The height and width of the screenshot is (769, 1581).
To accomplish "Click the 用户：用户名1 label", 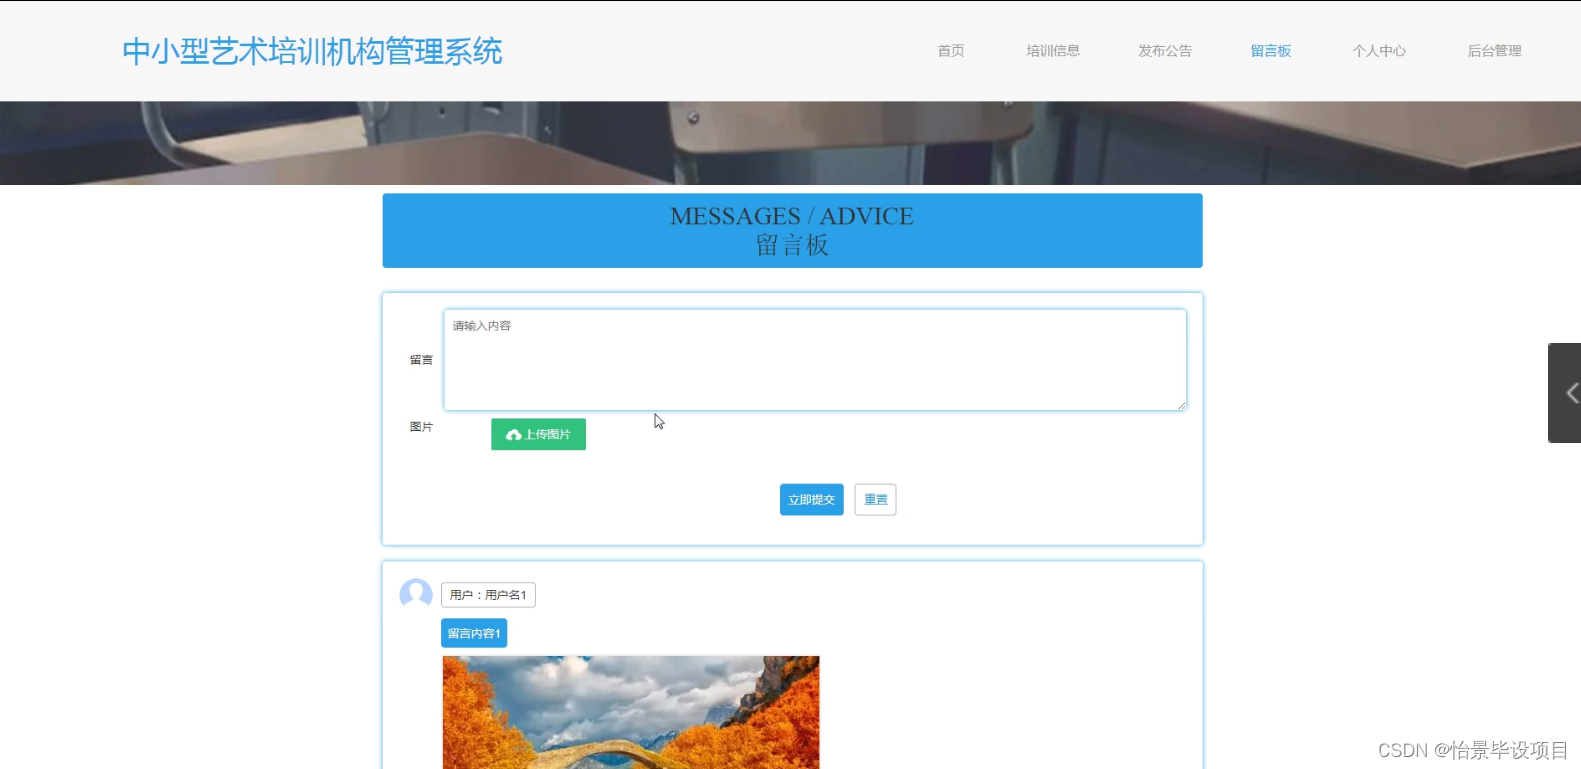I will coord(488,595).
